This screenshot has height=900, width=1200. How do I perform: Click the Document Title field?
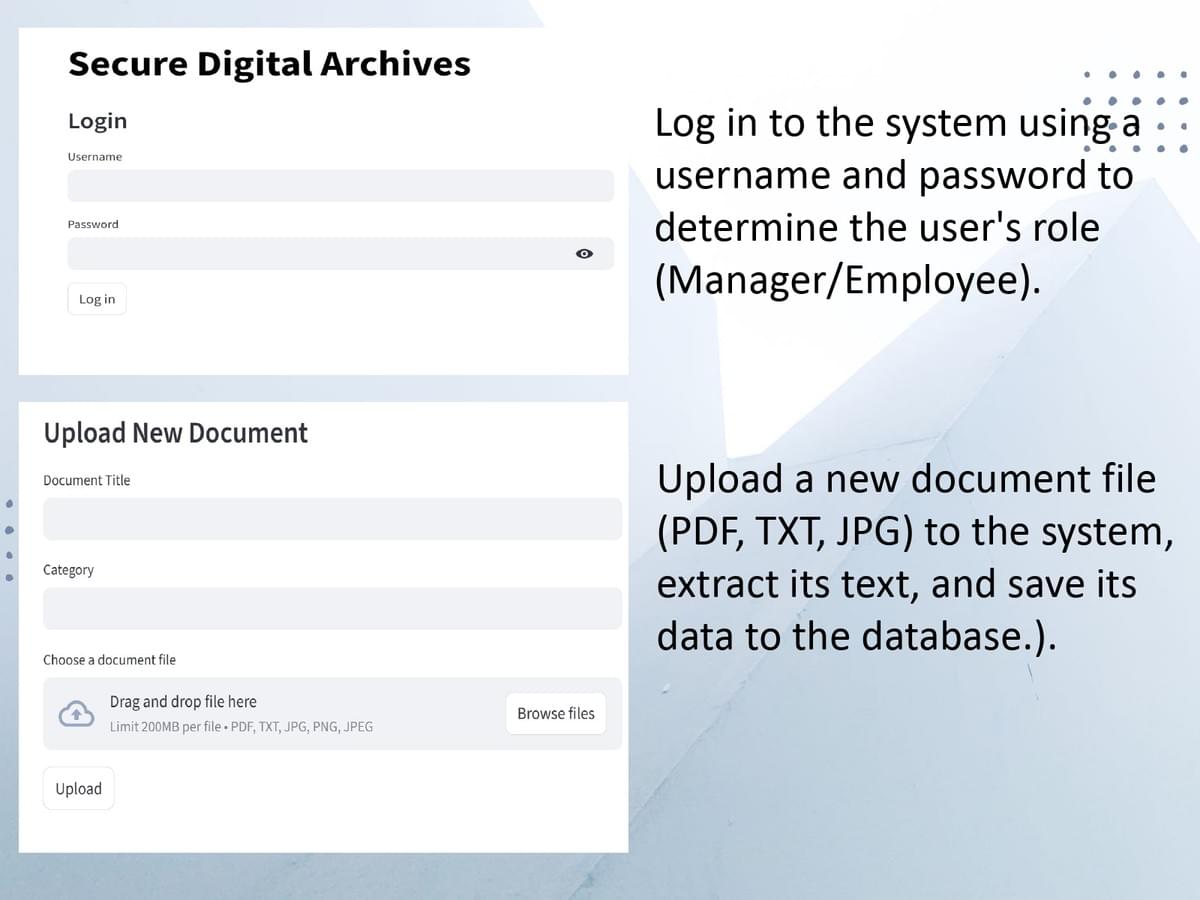(x=332, y=519)
